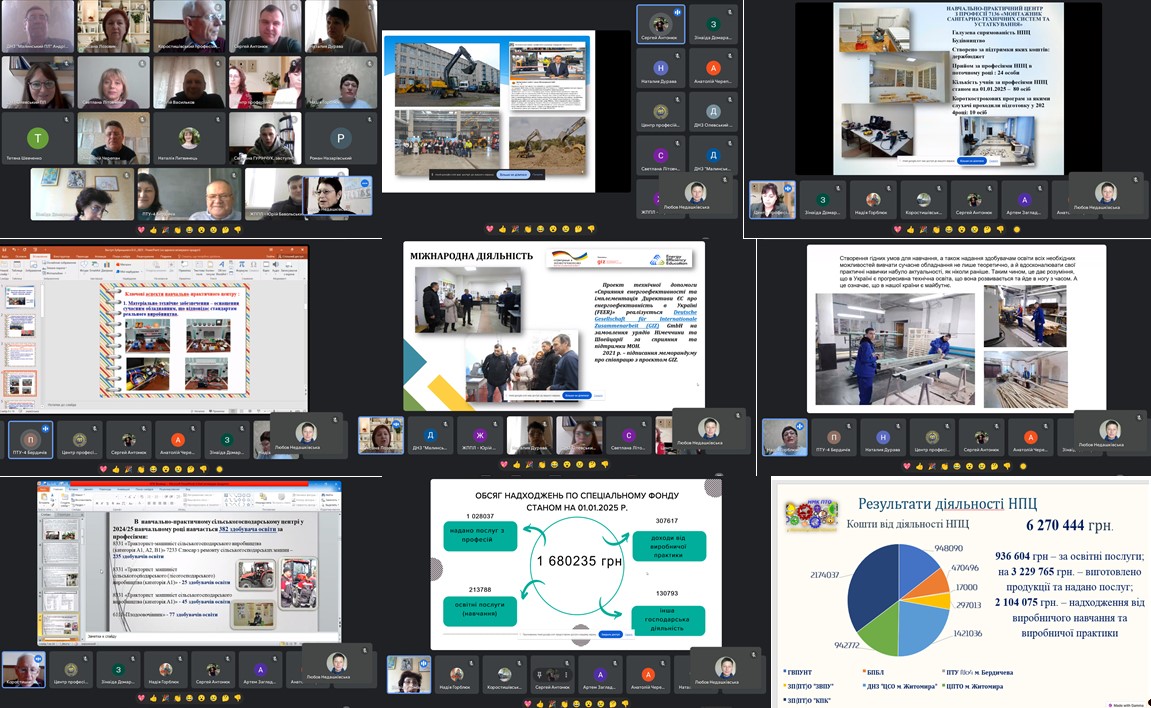Image resolution: width=1151 pixels, height=708 pixels.
Task: Toggle muted mic icon on Тетяна Шевченко's tile
Action: click(x=68, y=118)
